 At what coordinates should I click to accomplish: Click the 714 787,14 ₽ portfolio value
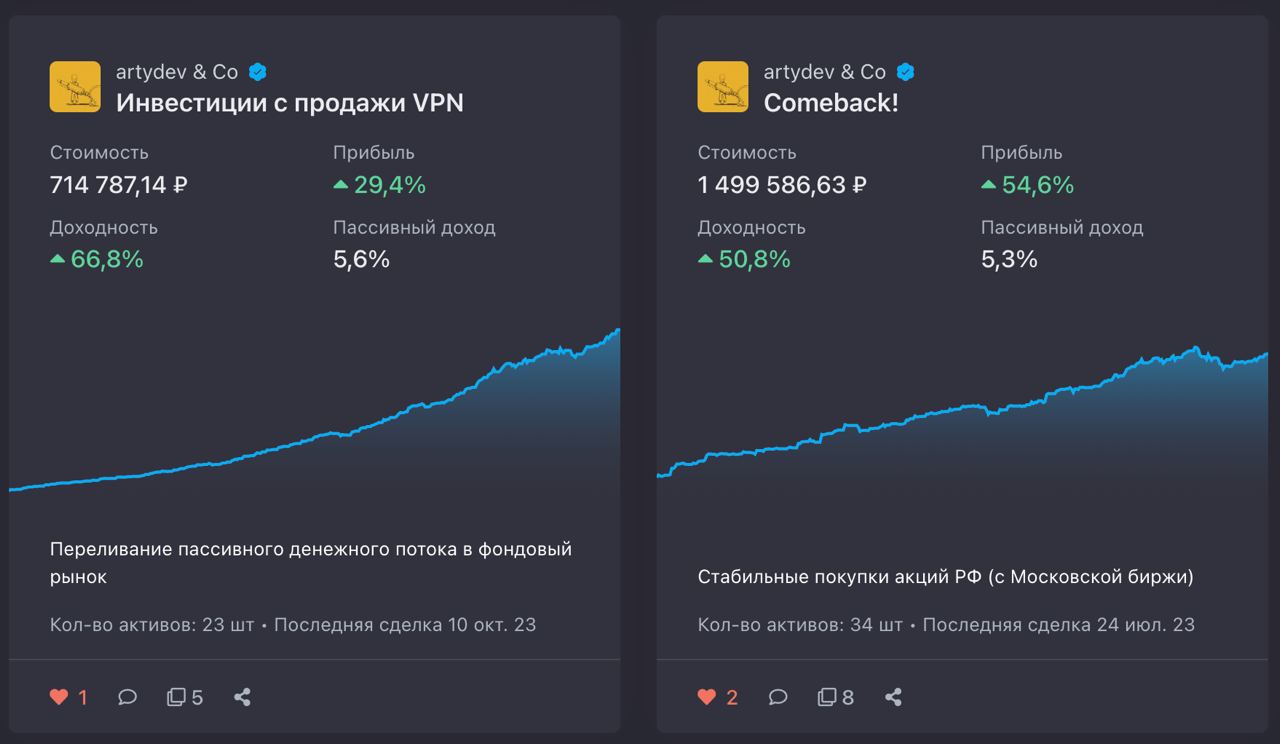point(119,185)
